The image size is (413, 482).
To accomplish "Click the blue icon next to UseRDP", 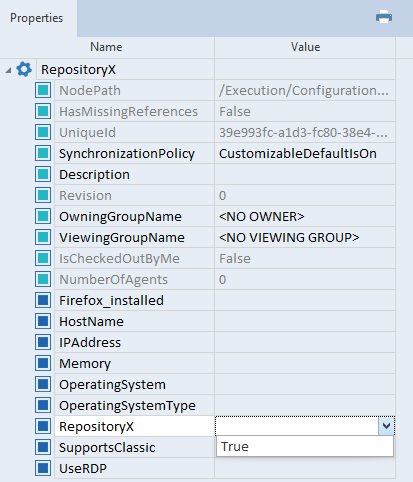I will coord(43,468).
